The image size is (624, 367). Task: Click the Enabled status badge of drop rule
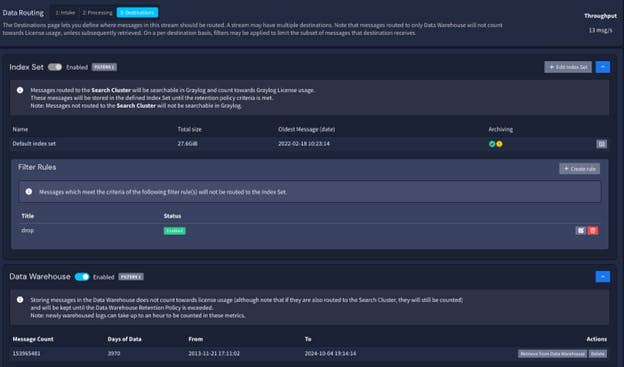click(175, 230)
